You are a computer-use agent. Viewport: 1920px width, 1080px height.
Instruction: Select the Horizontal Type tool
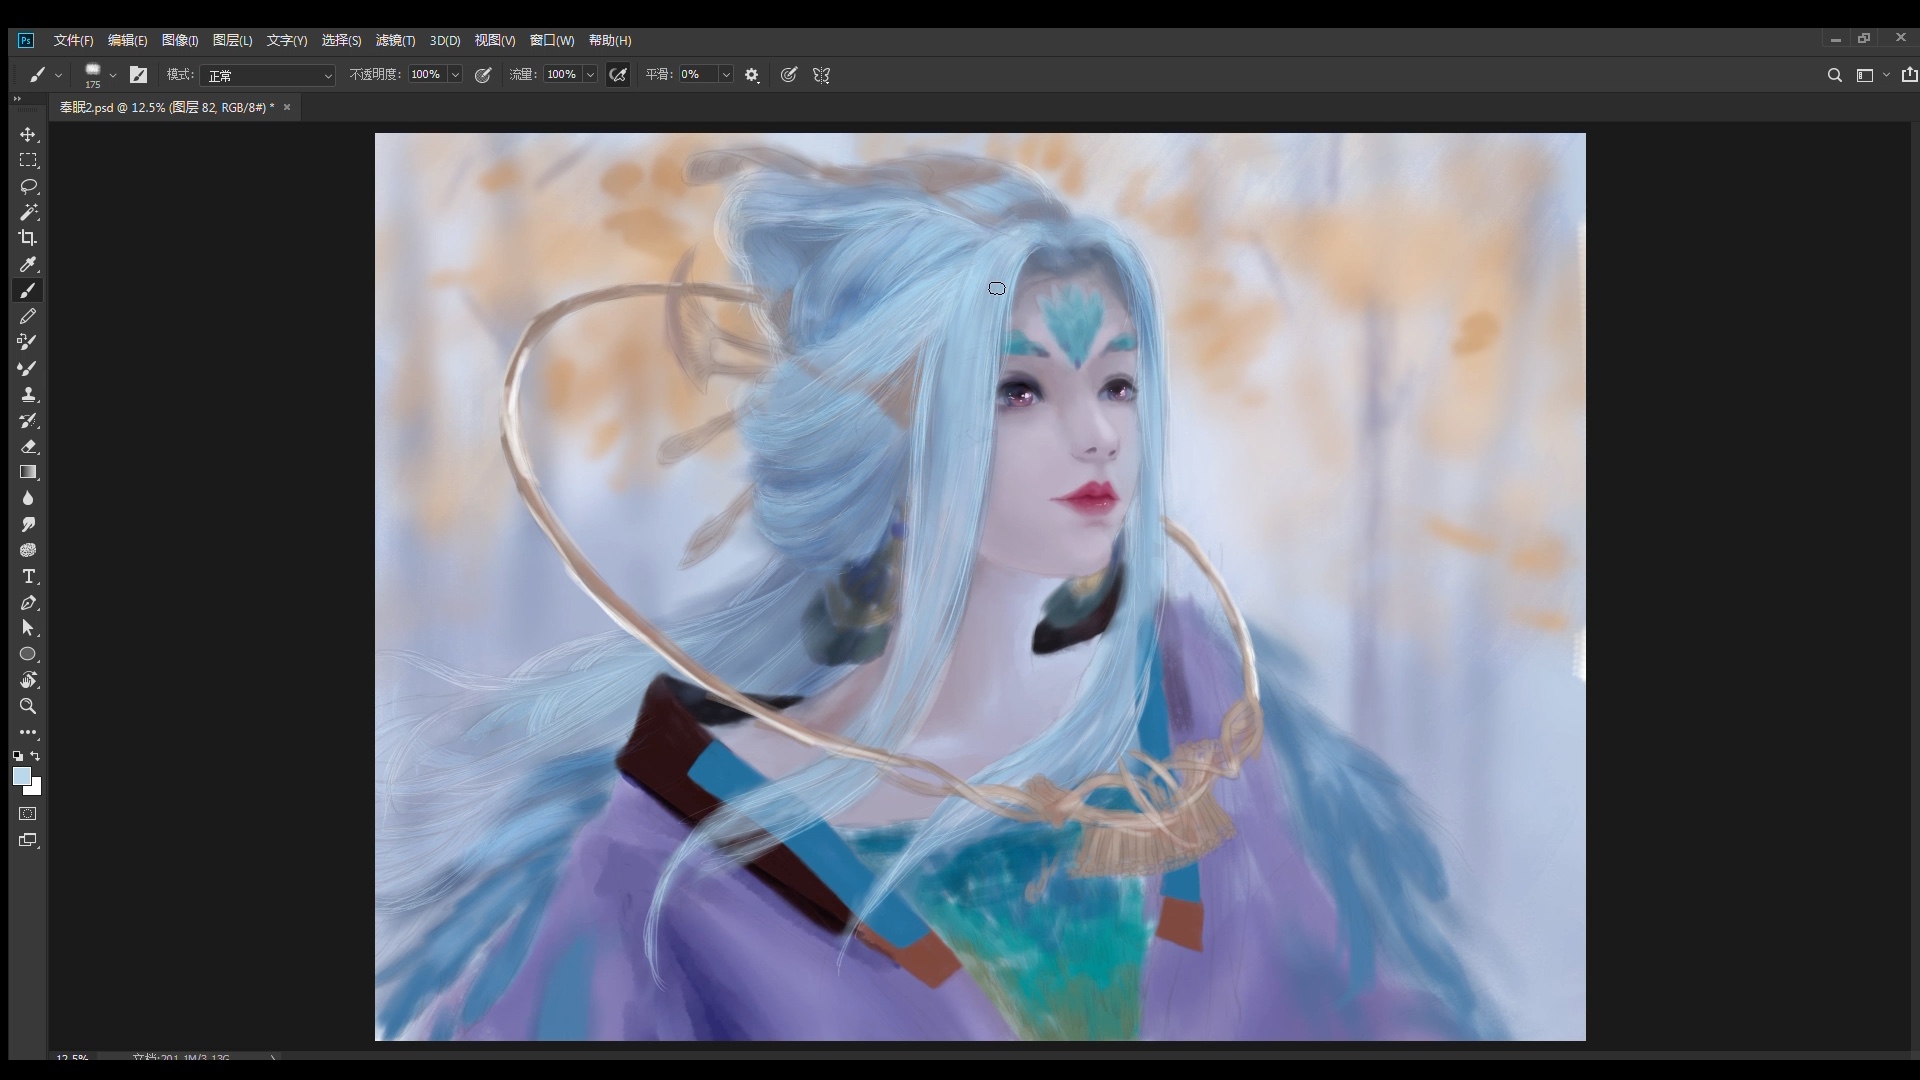point(28,577)
